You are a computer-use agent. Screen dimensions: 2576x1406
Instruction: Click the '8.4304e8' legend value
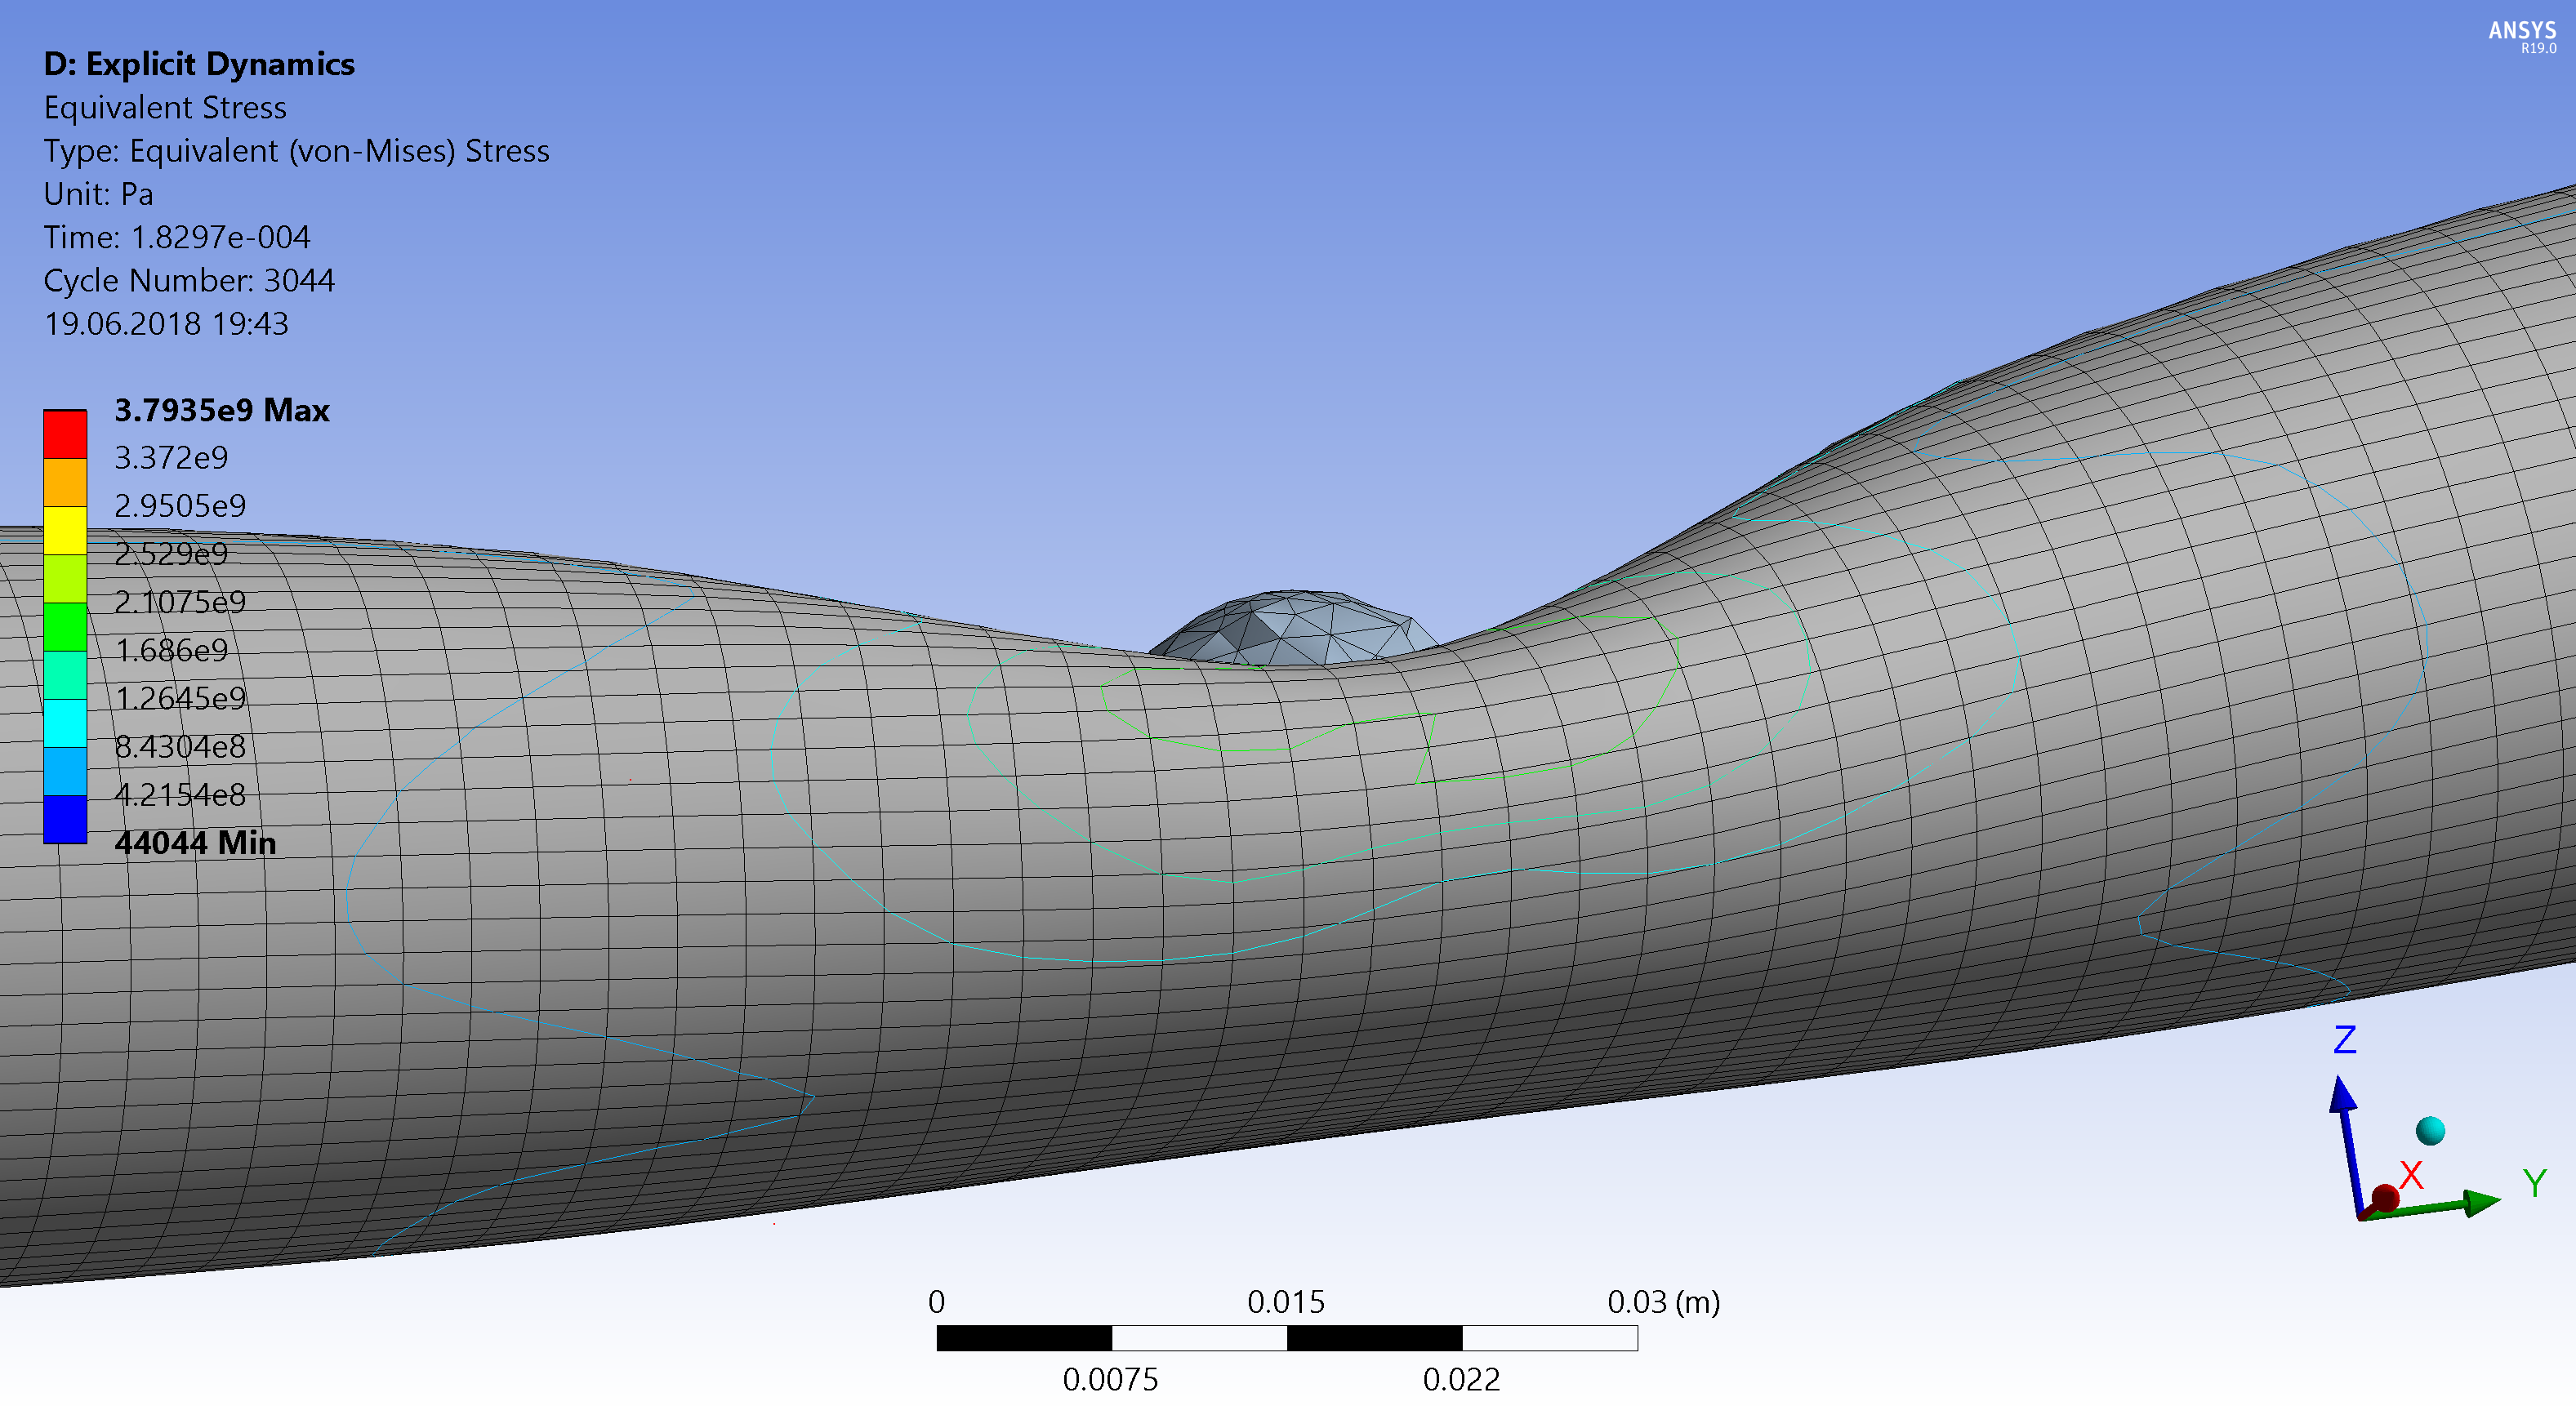pyautogui.click(x=180, y=747)
